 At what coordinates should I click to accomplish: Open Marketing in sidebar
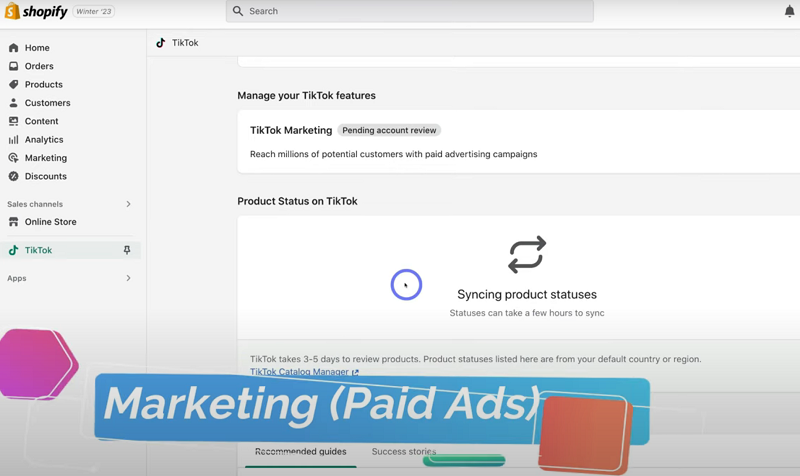coord(46,158)
